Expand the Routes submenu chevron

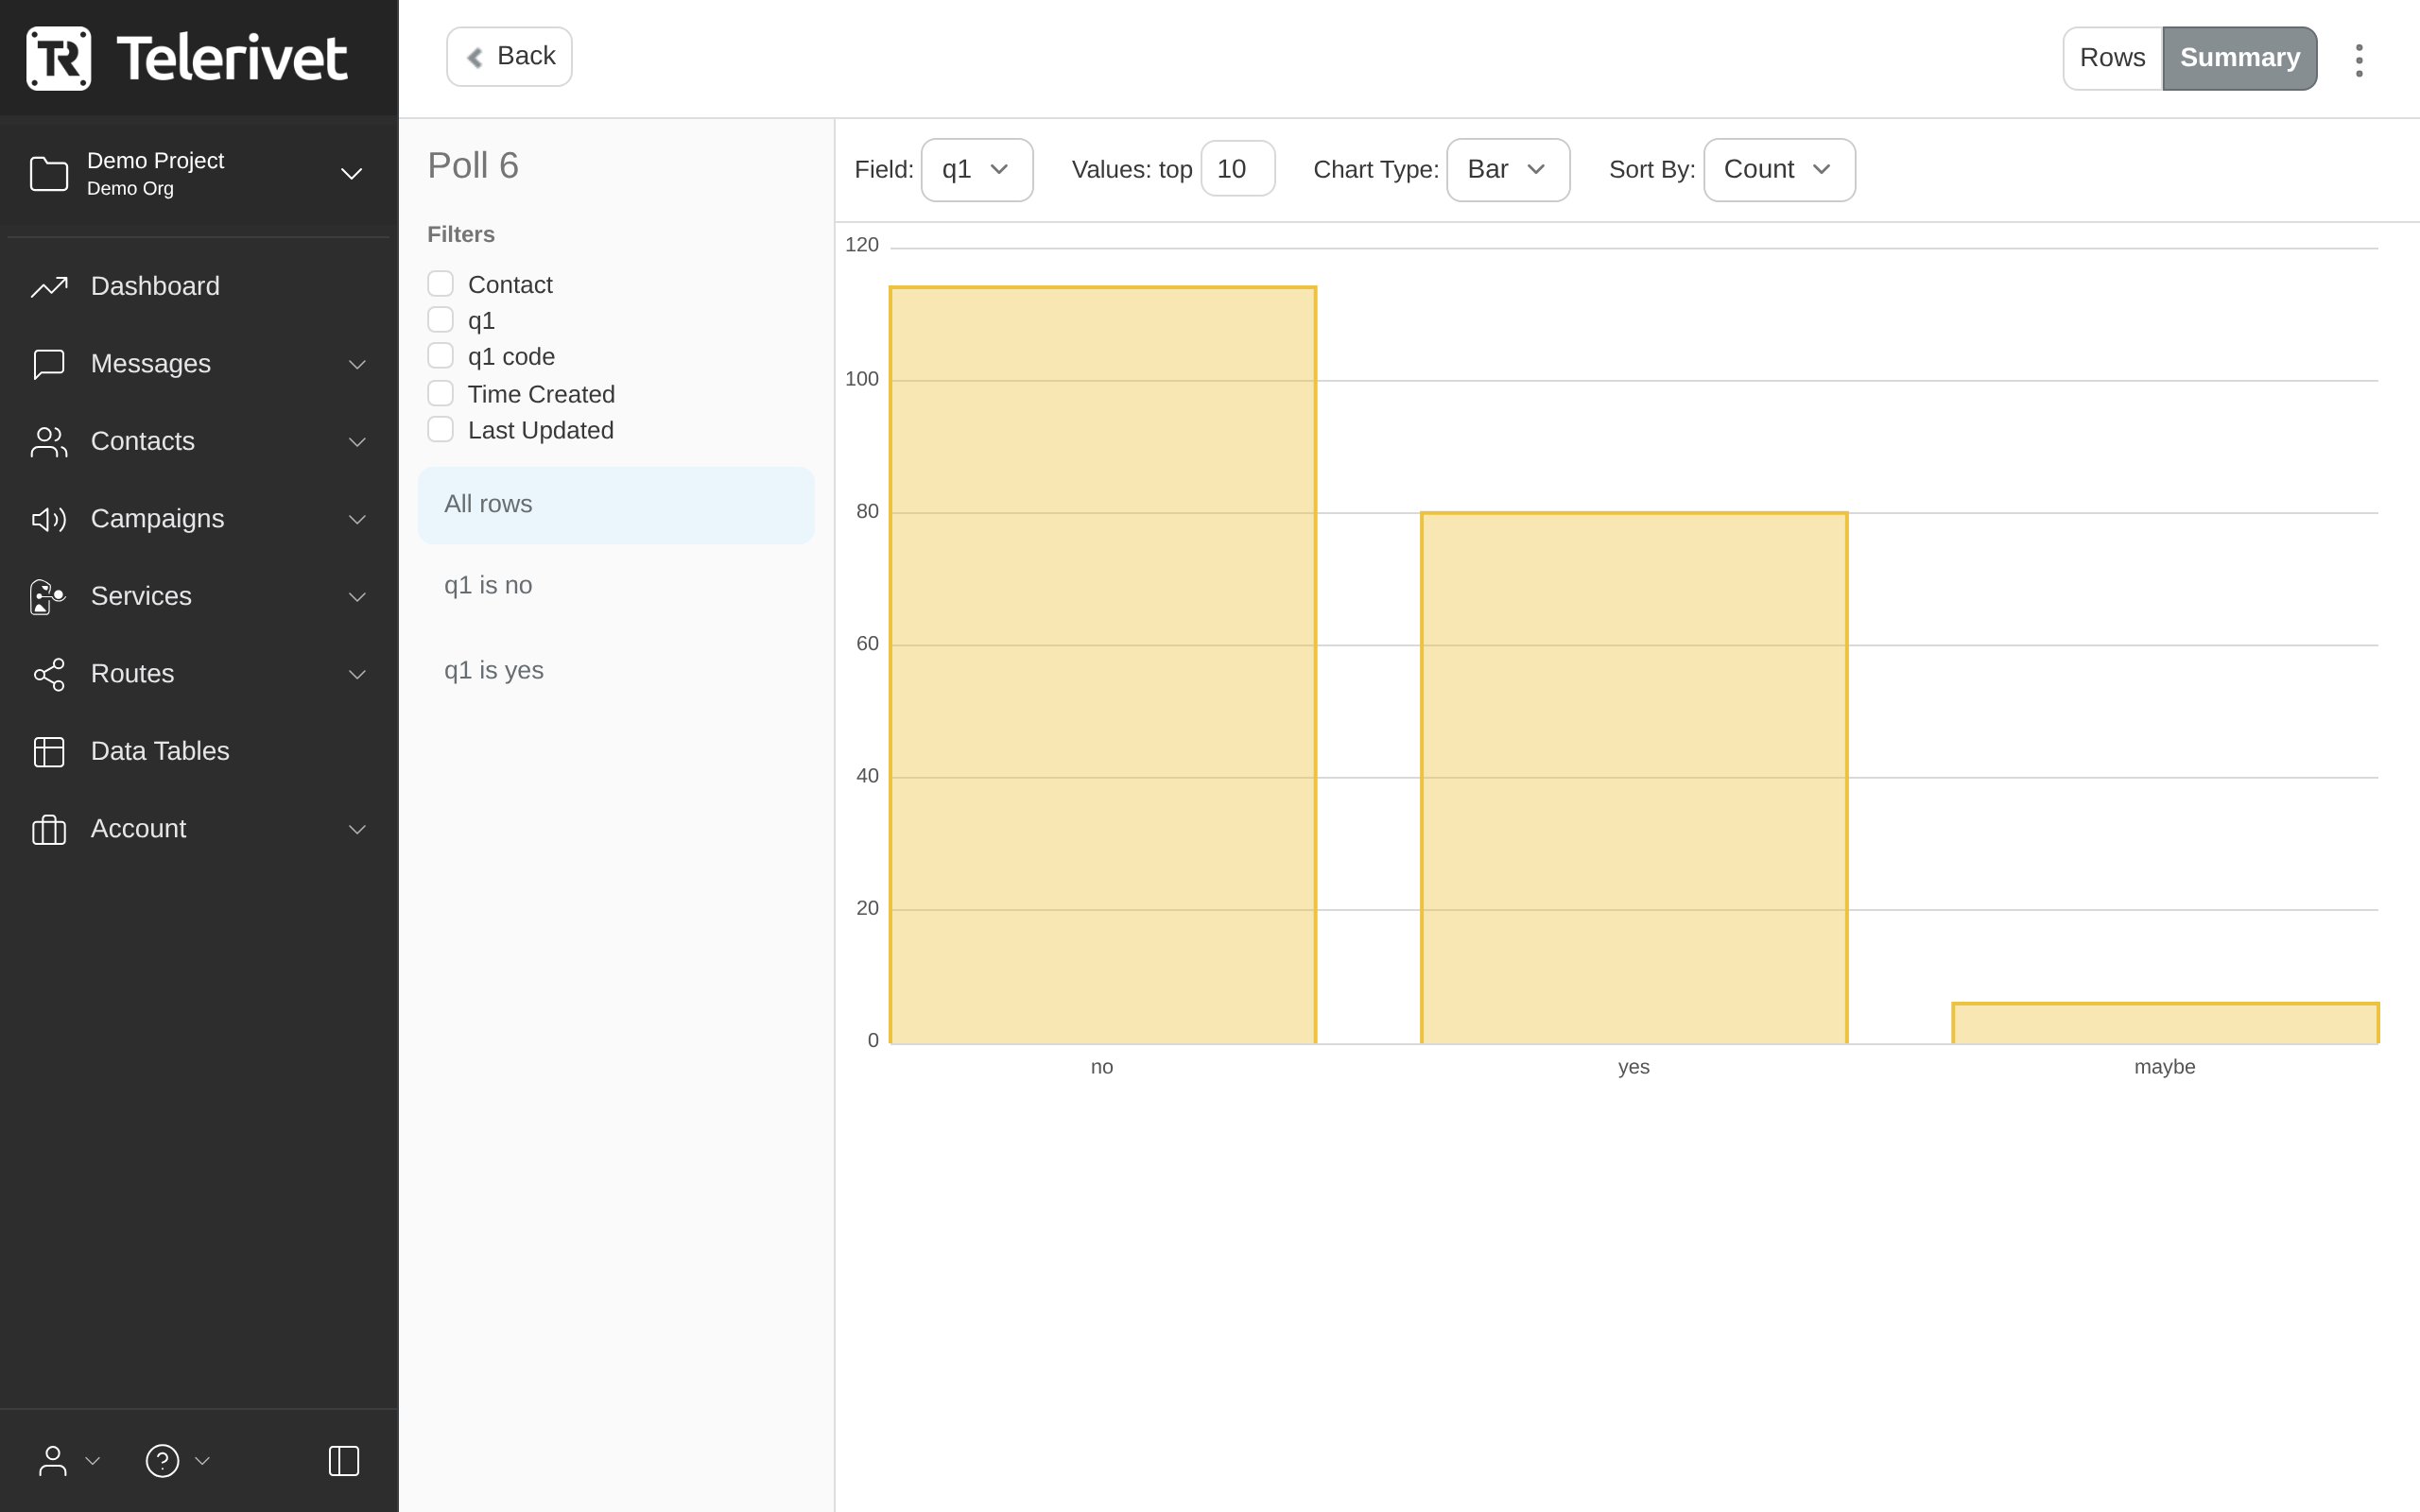357,675
